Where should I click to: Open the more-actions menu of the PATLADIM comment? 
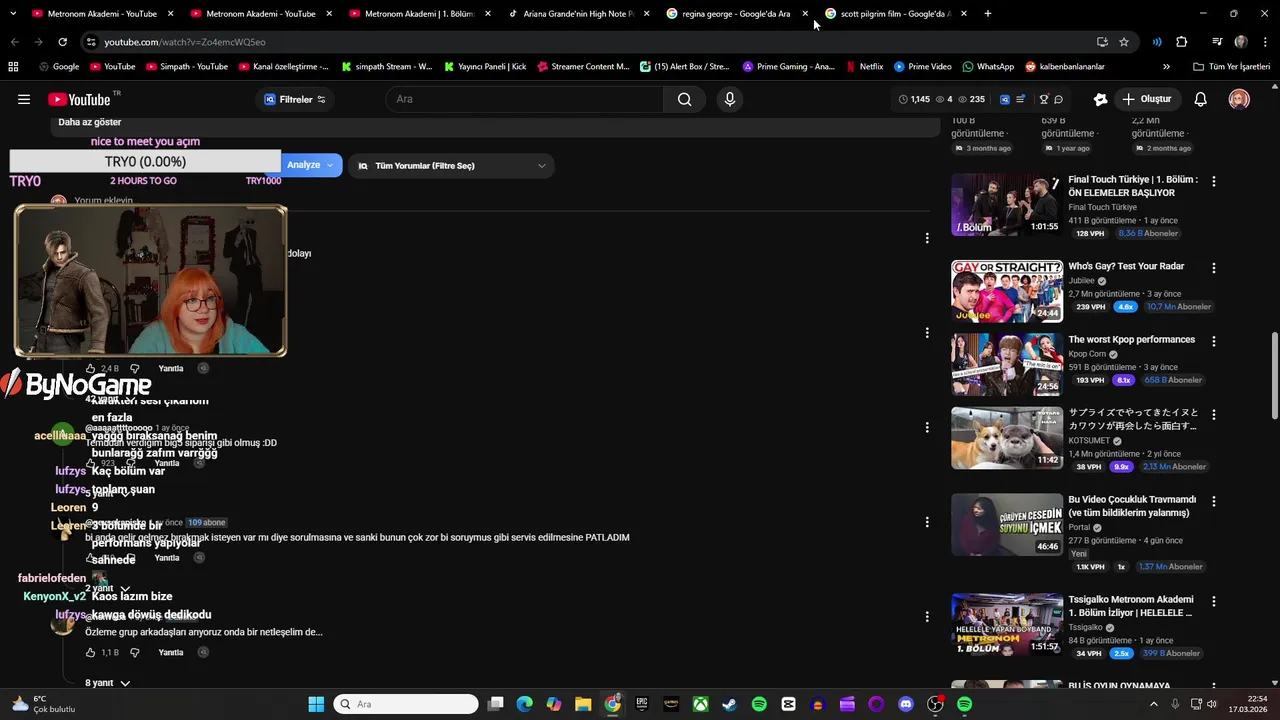(927, 522)
